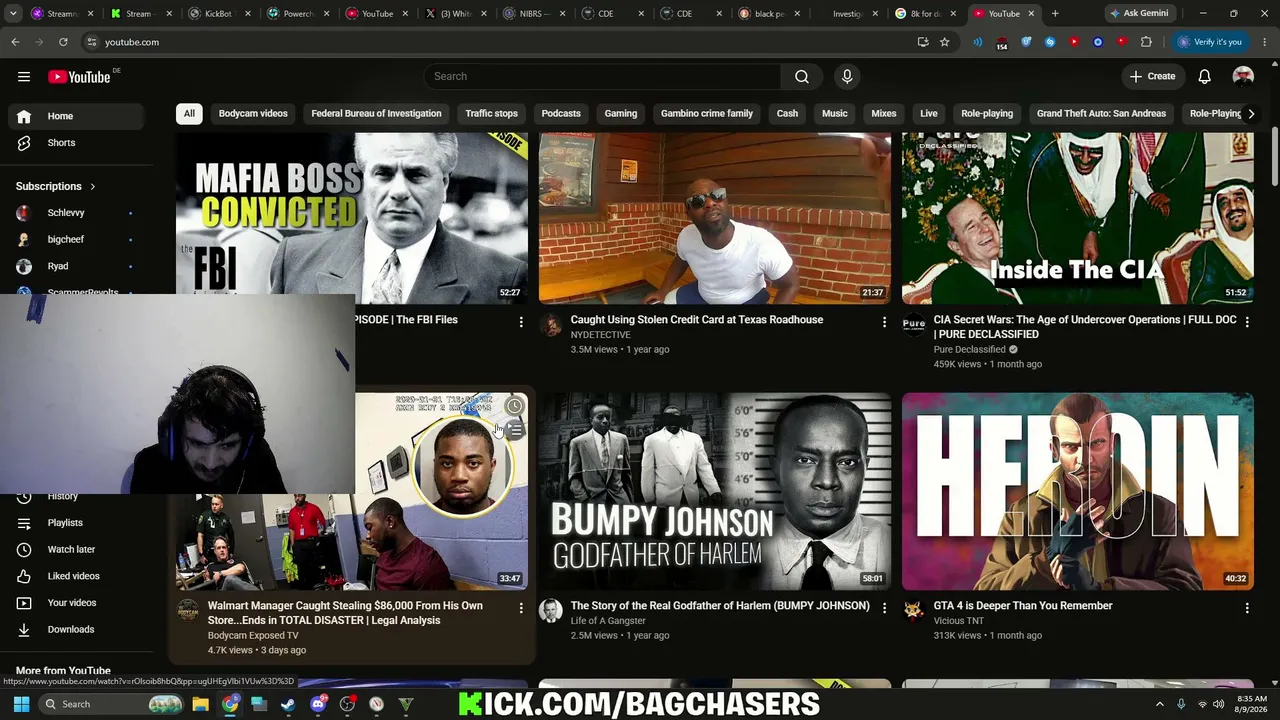Viewport: 1280px width, 720px height.
Task: Filter by Podcasts chip
Action: [561, 114]
